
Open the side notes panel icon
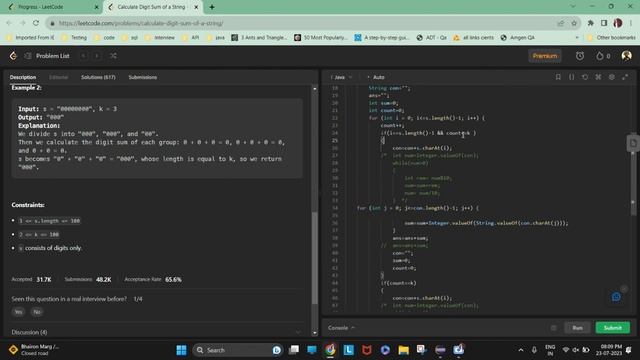[633, 143]
